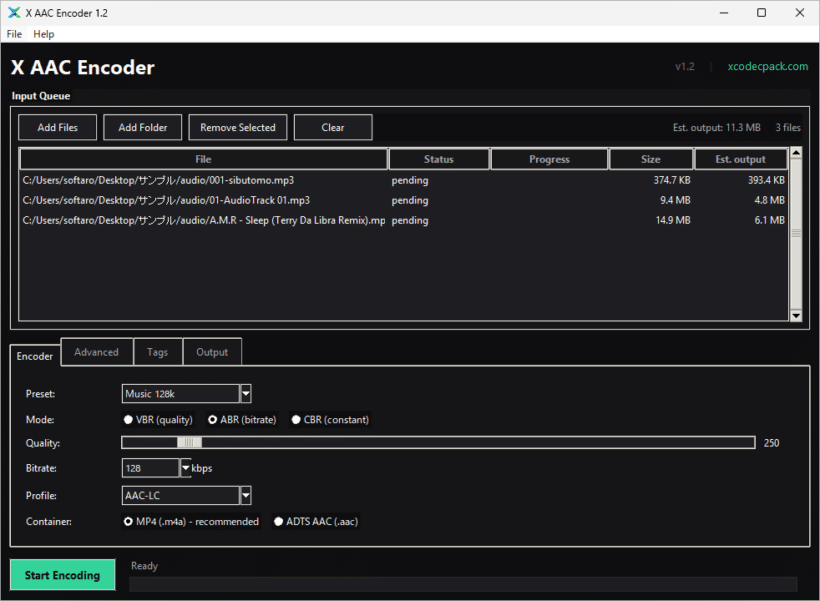
Task: Click the AAC-LC profile field
Action: tap(180, 495)
